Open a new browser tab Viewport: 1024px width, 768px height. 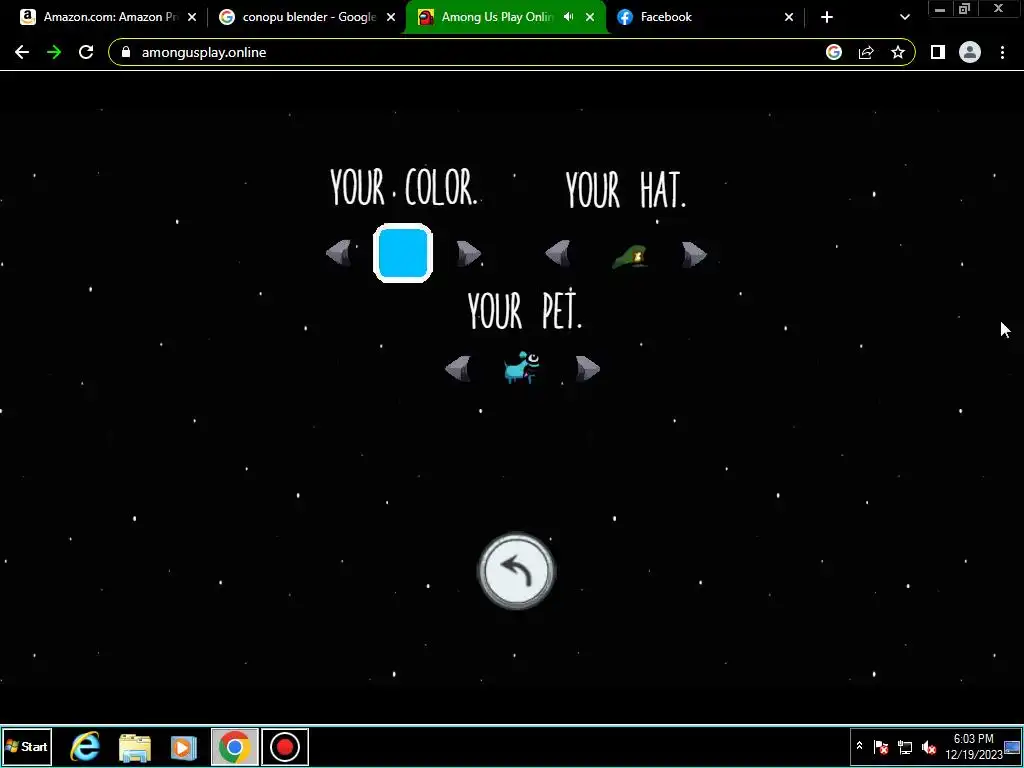point(827,17)
